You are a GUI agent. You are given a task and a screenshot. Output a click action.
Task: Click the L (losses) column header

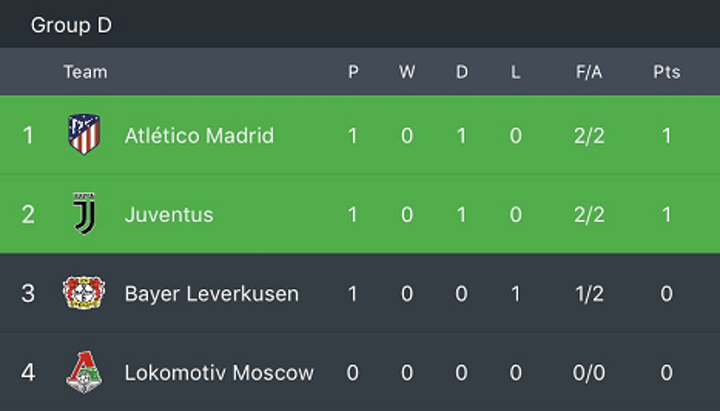coord(516,72)
